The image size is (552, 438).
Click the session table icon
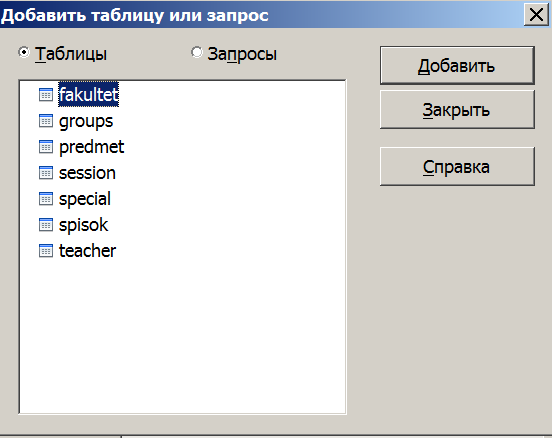tap(46, 173)
